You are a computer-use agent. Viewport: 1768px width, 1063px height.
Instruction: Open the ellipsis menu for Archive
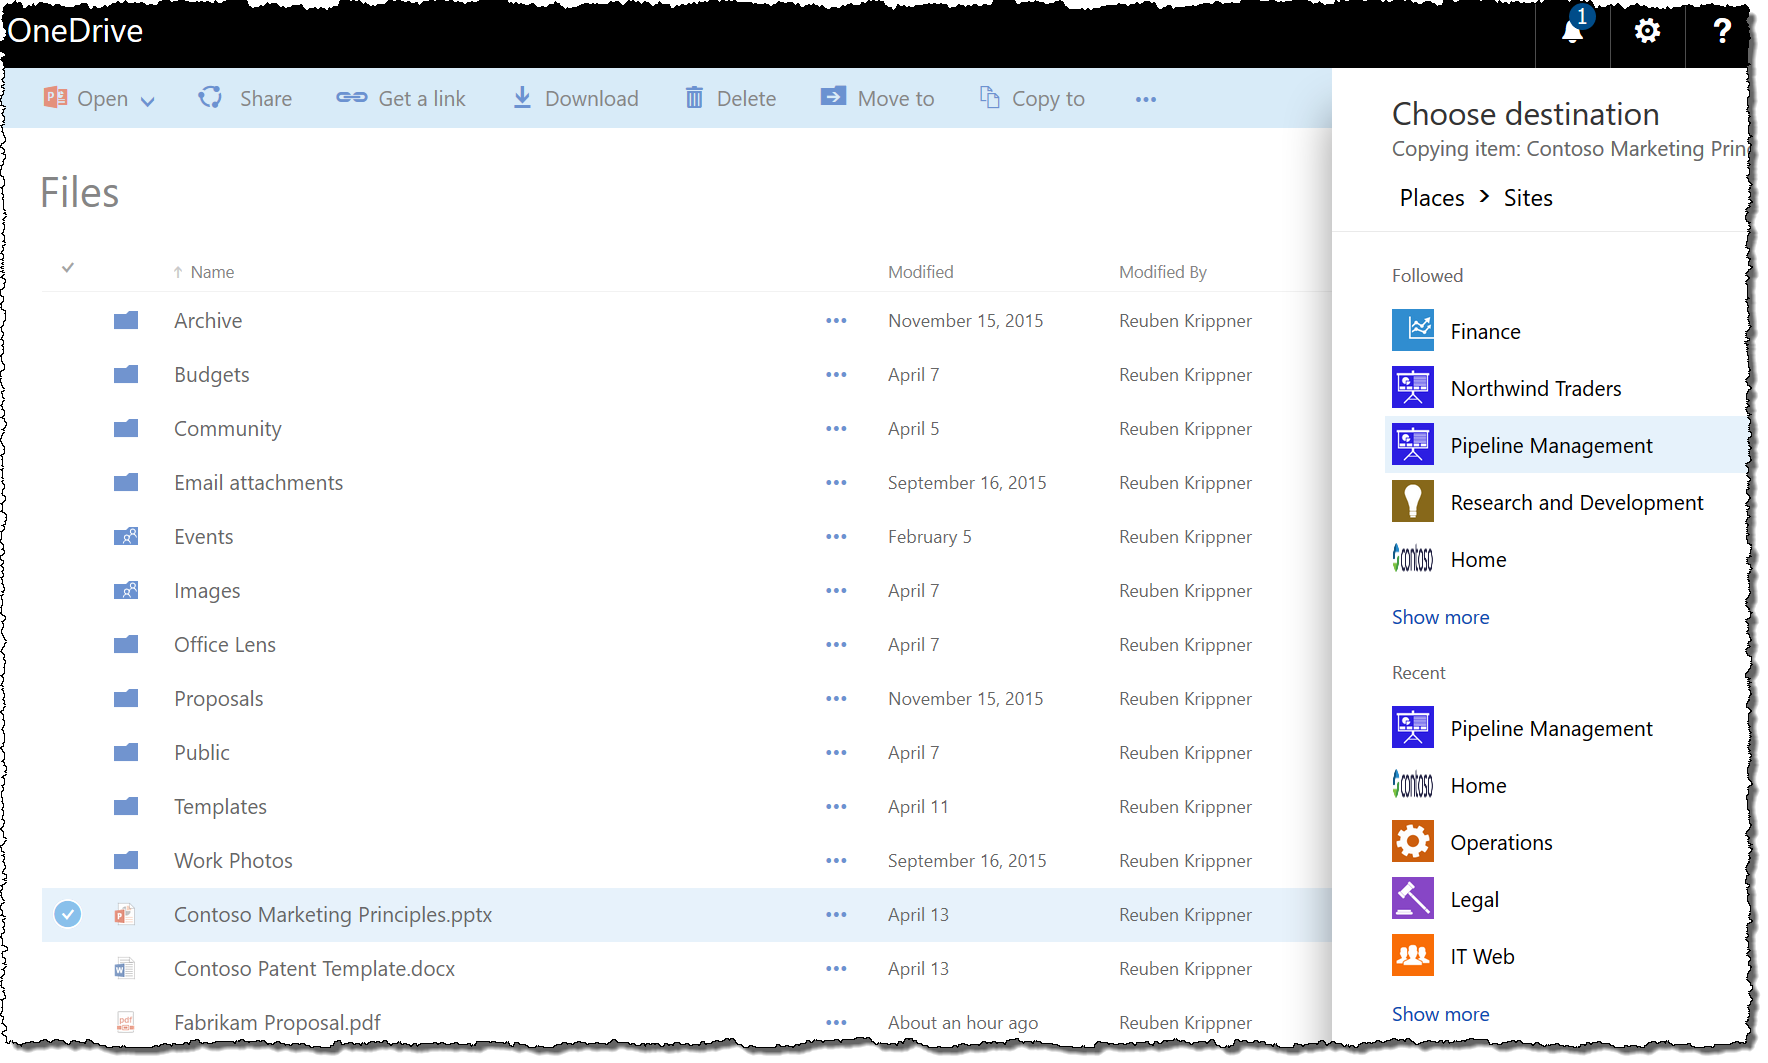tap(836, 321)
